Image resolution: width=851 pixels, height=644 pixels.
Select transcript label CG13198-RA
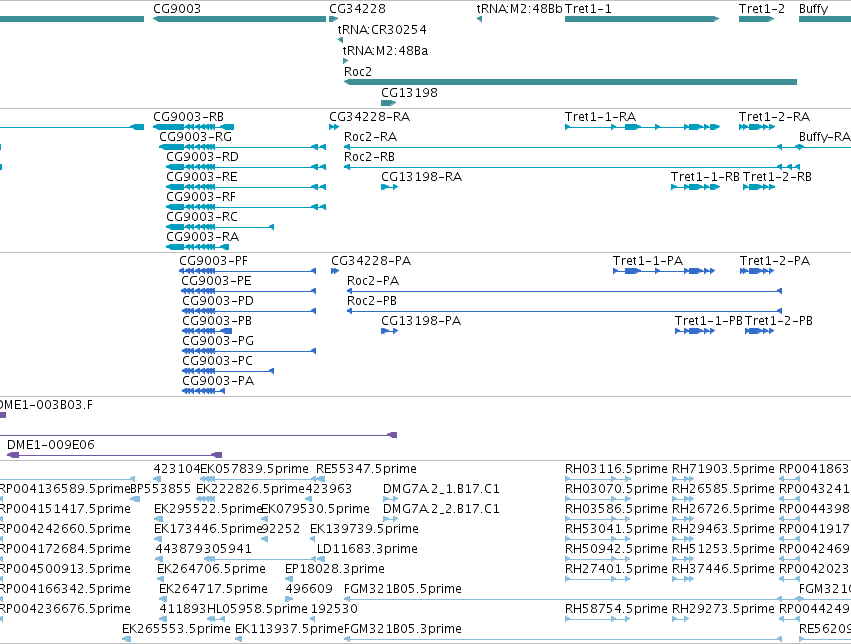(x=422, y=177)
